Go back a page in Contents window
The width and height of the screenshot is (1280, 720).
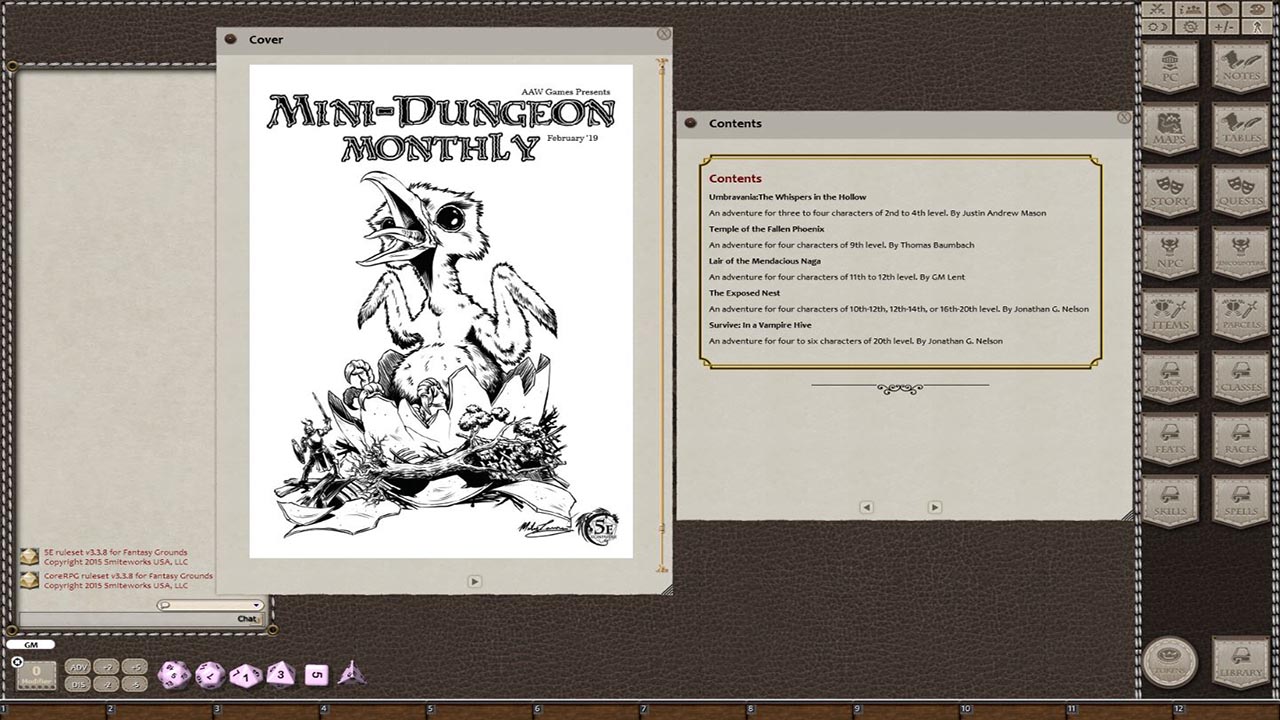tap(866, 507)
